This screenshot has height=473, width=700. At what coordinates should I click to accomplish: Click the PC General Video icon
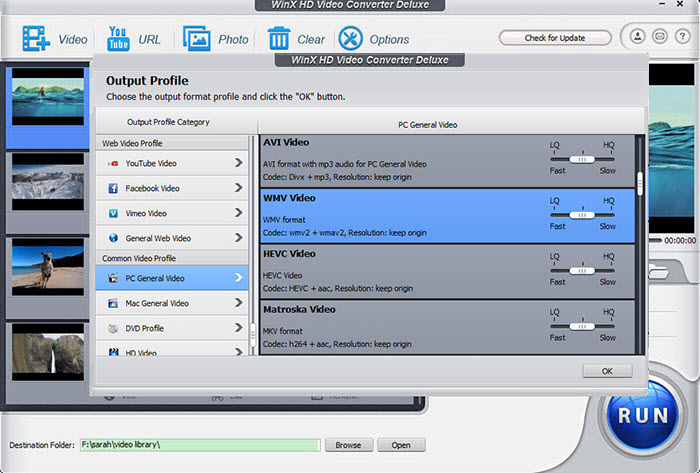coord(113,278)
